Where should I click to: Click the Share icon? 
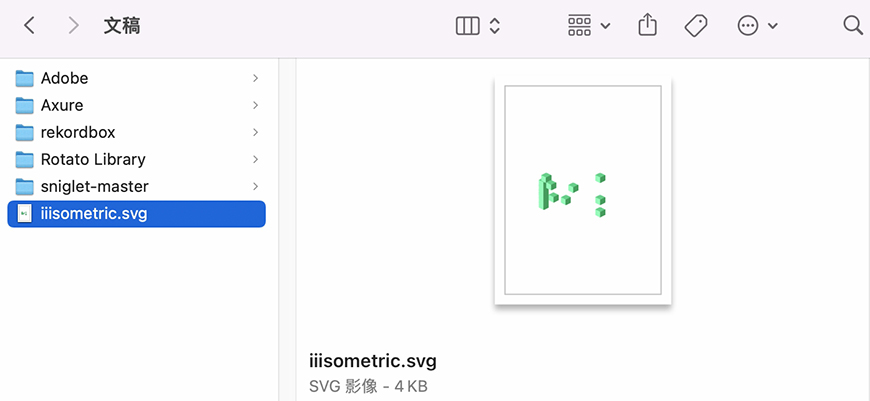[647, 25]
